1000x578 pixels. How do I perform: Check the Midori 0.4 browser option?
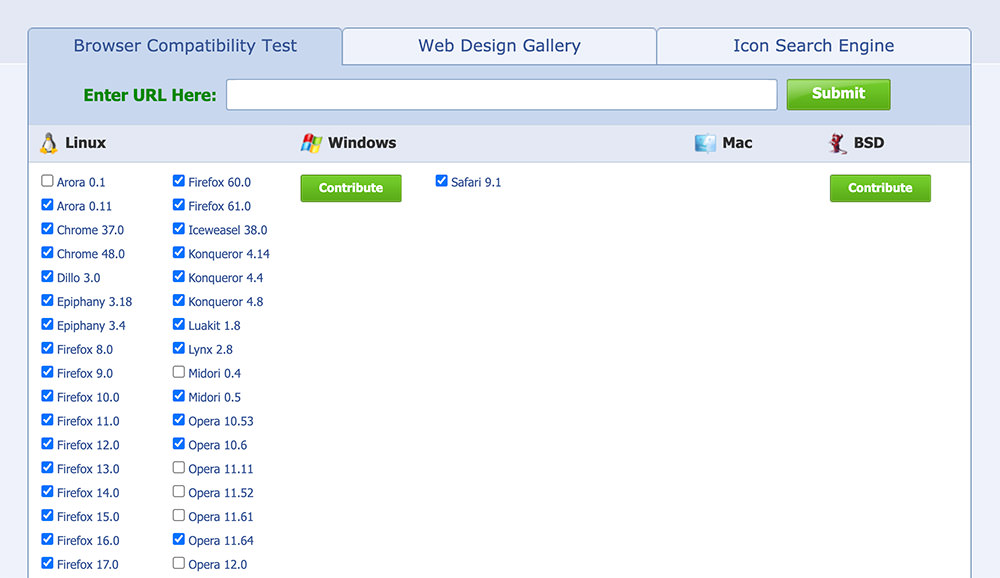(179, 372)
